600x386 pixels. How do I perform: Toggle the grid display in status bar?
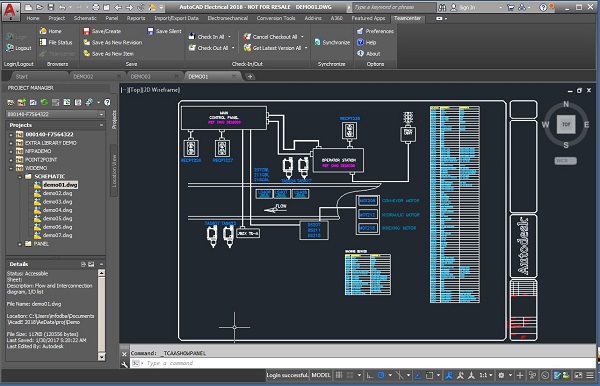(x=339, y=375)
